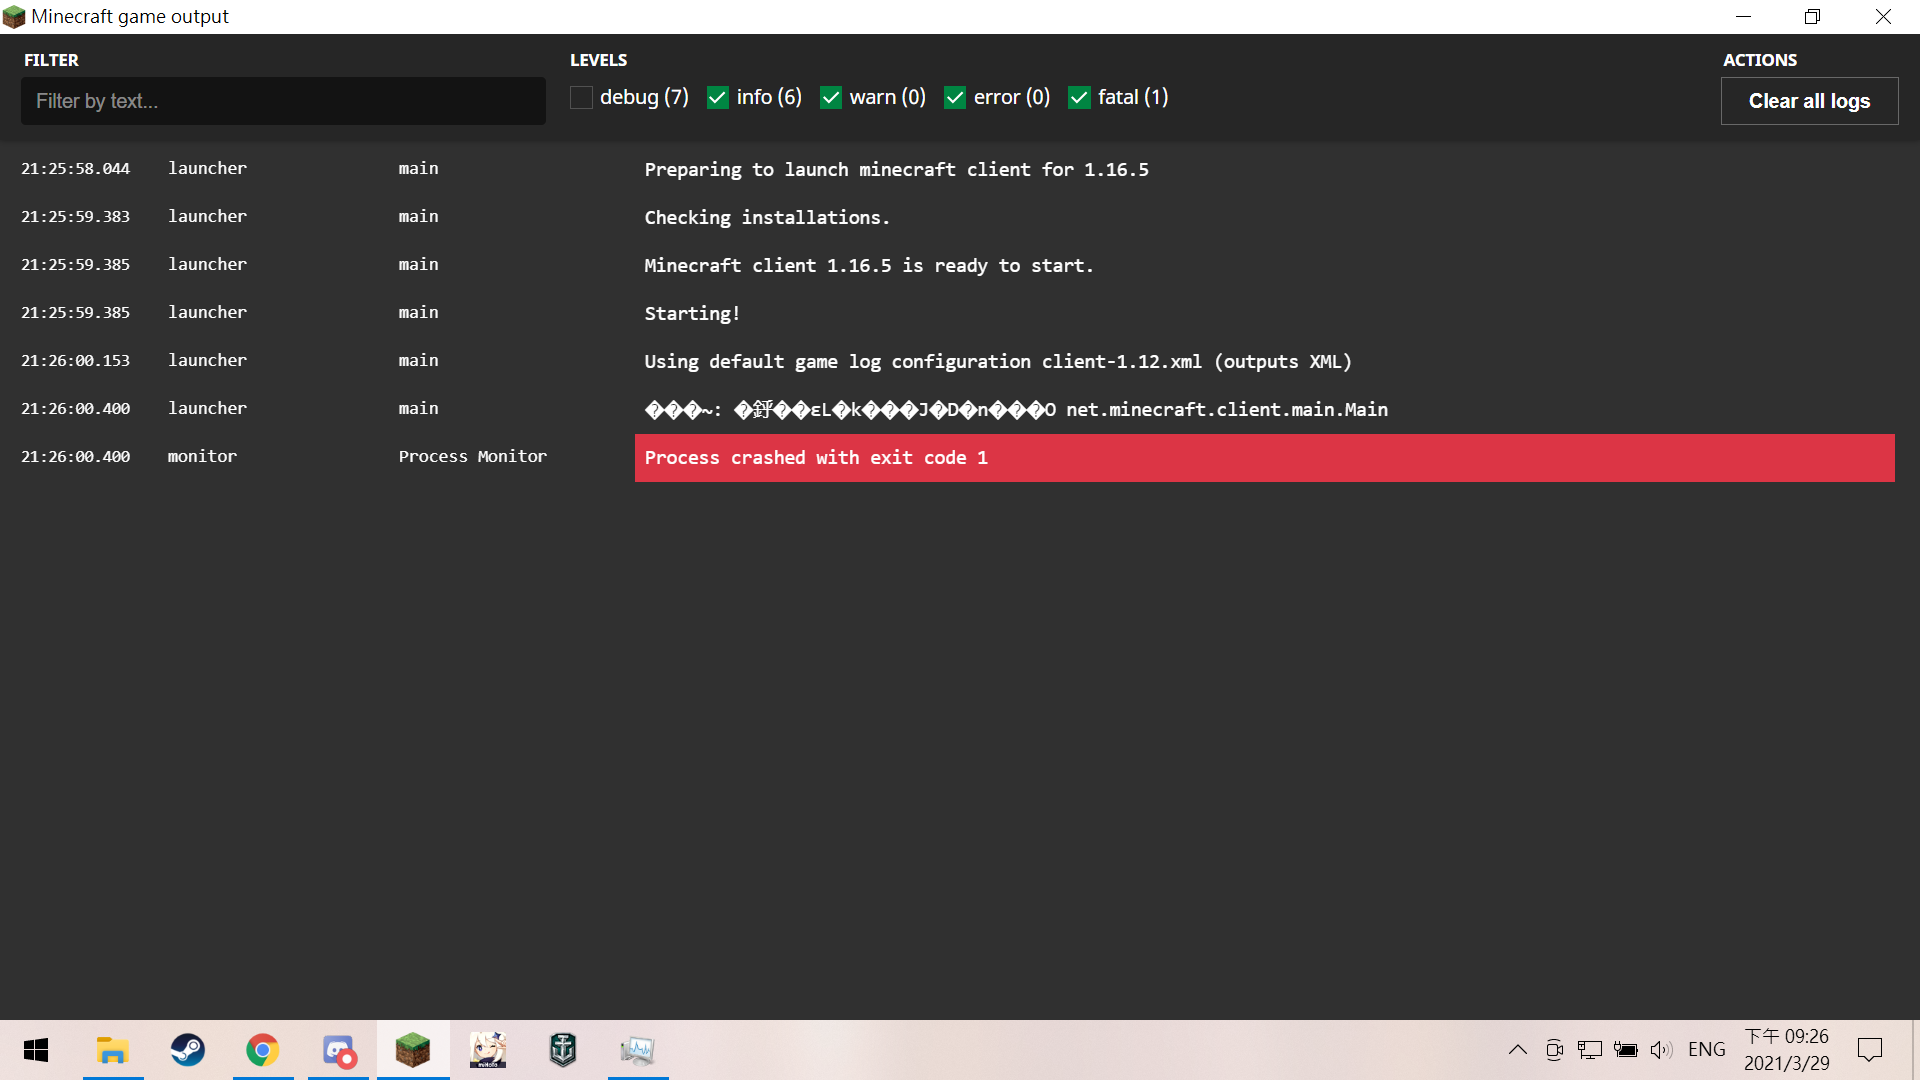This screenshot has height=1080, width=1920.
Task: Click the taskbar clock and date
Action: 1786,1050
